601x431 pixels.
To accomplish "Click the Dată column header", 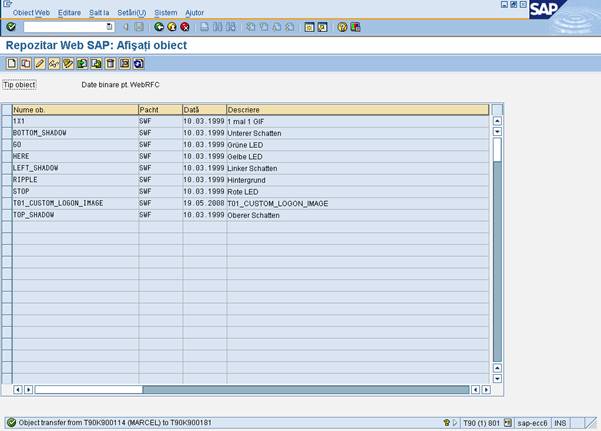I will (204, 110).
